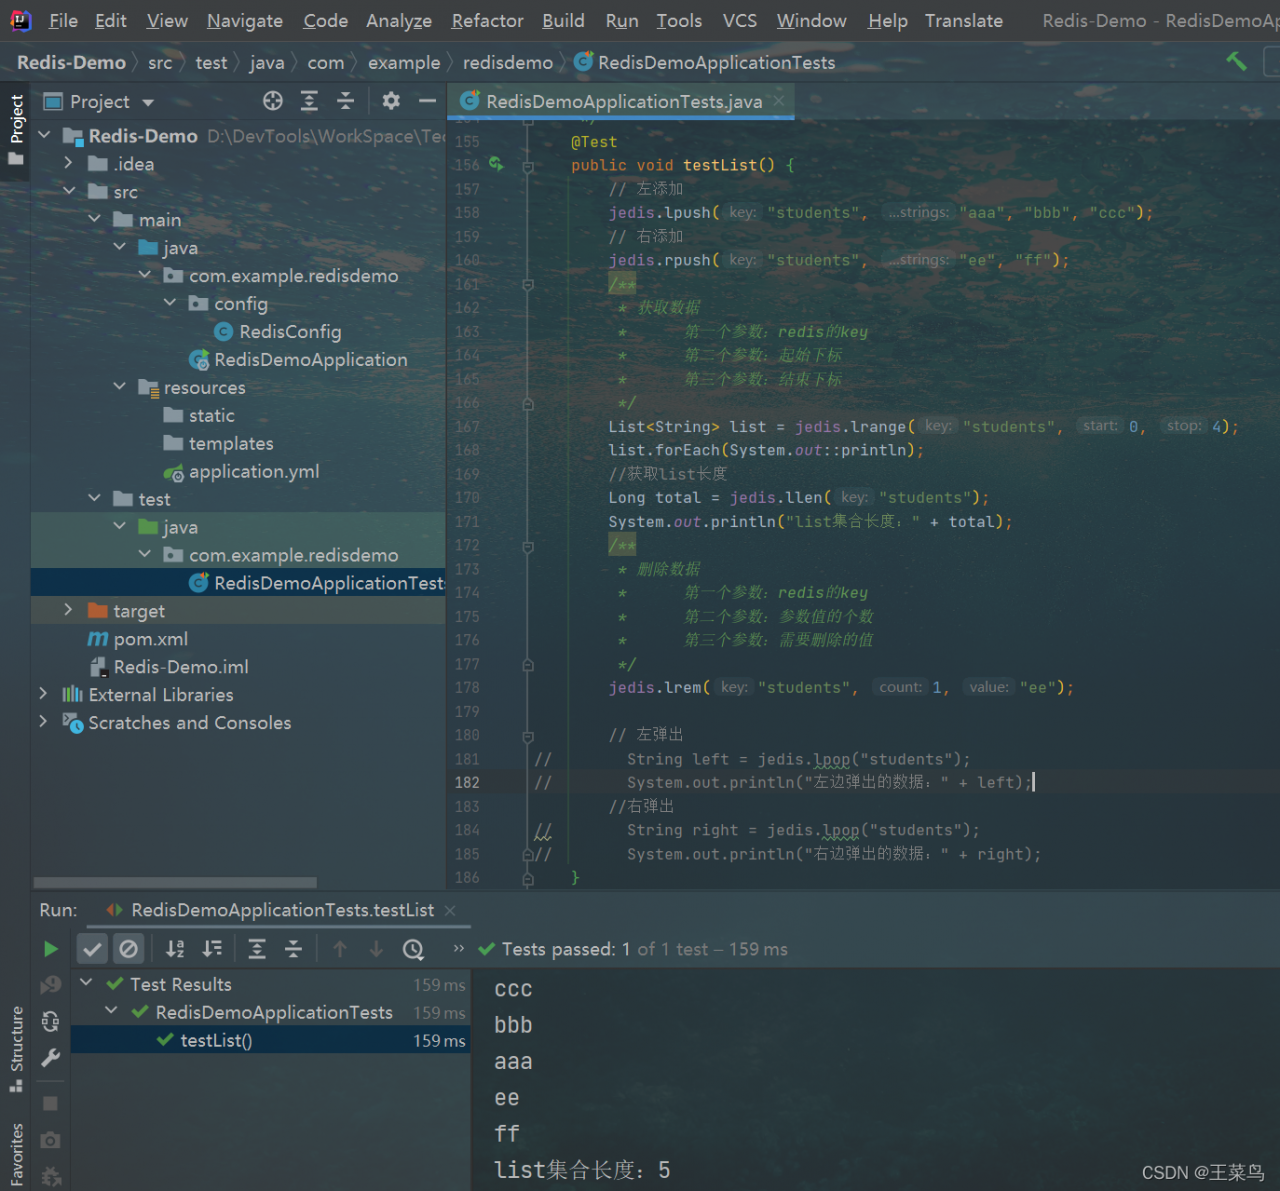Collapse the main folder
Viewport: 1280px width, 1191px height.
coord(94,219)
